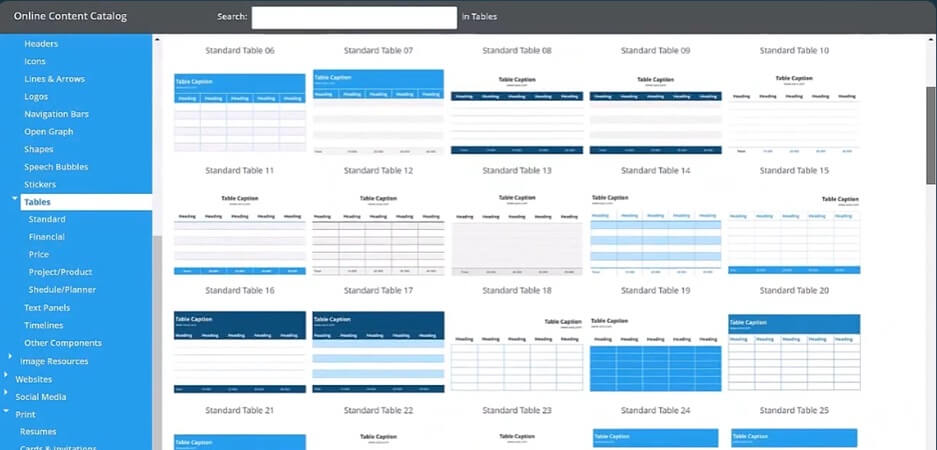The image size is (937, 450).
Task: Open the Timelines category
Action: [44, 325]
